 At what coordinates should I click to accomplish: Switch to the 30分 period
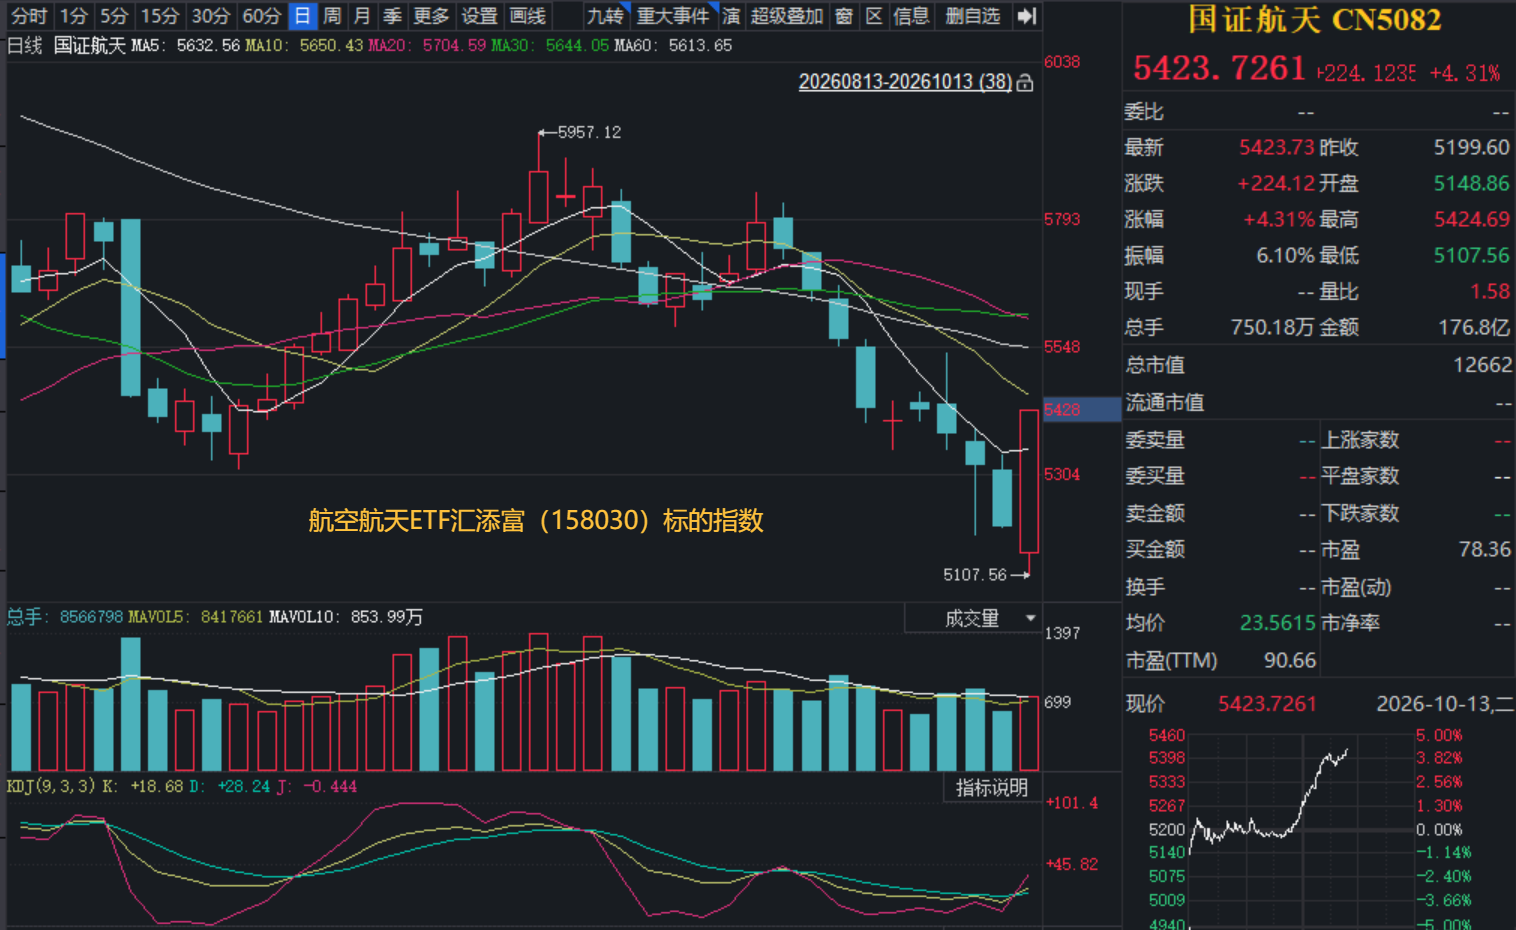coord(211,16)
